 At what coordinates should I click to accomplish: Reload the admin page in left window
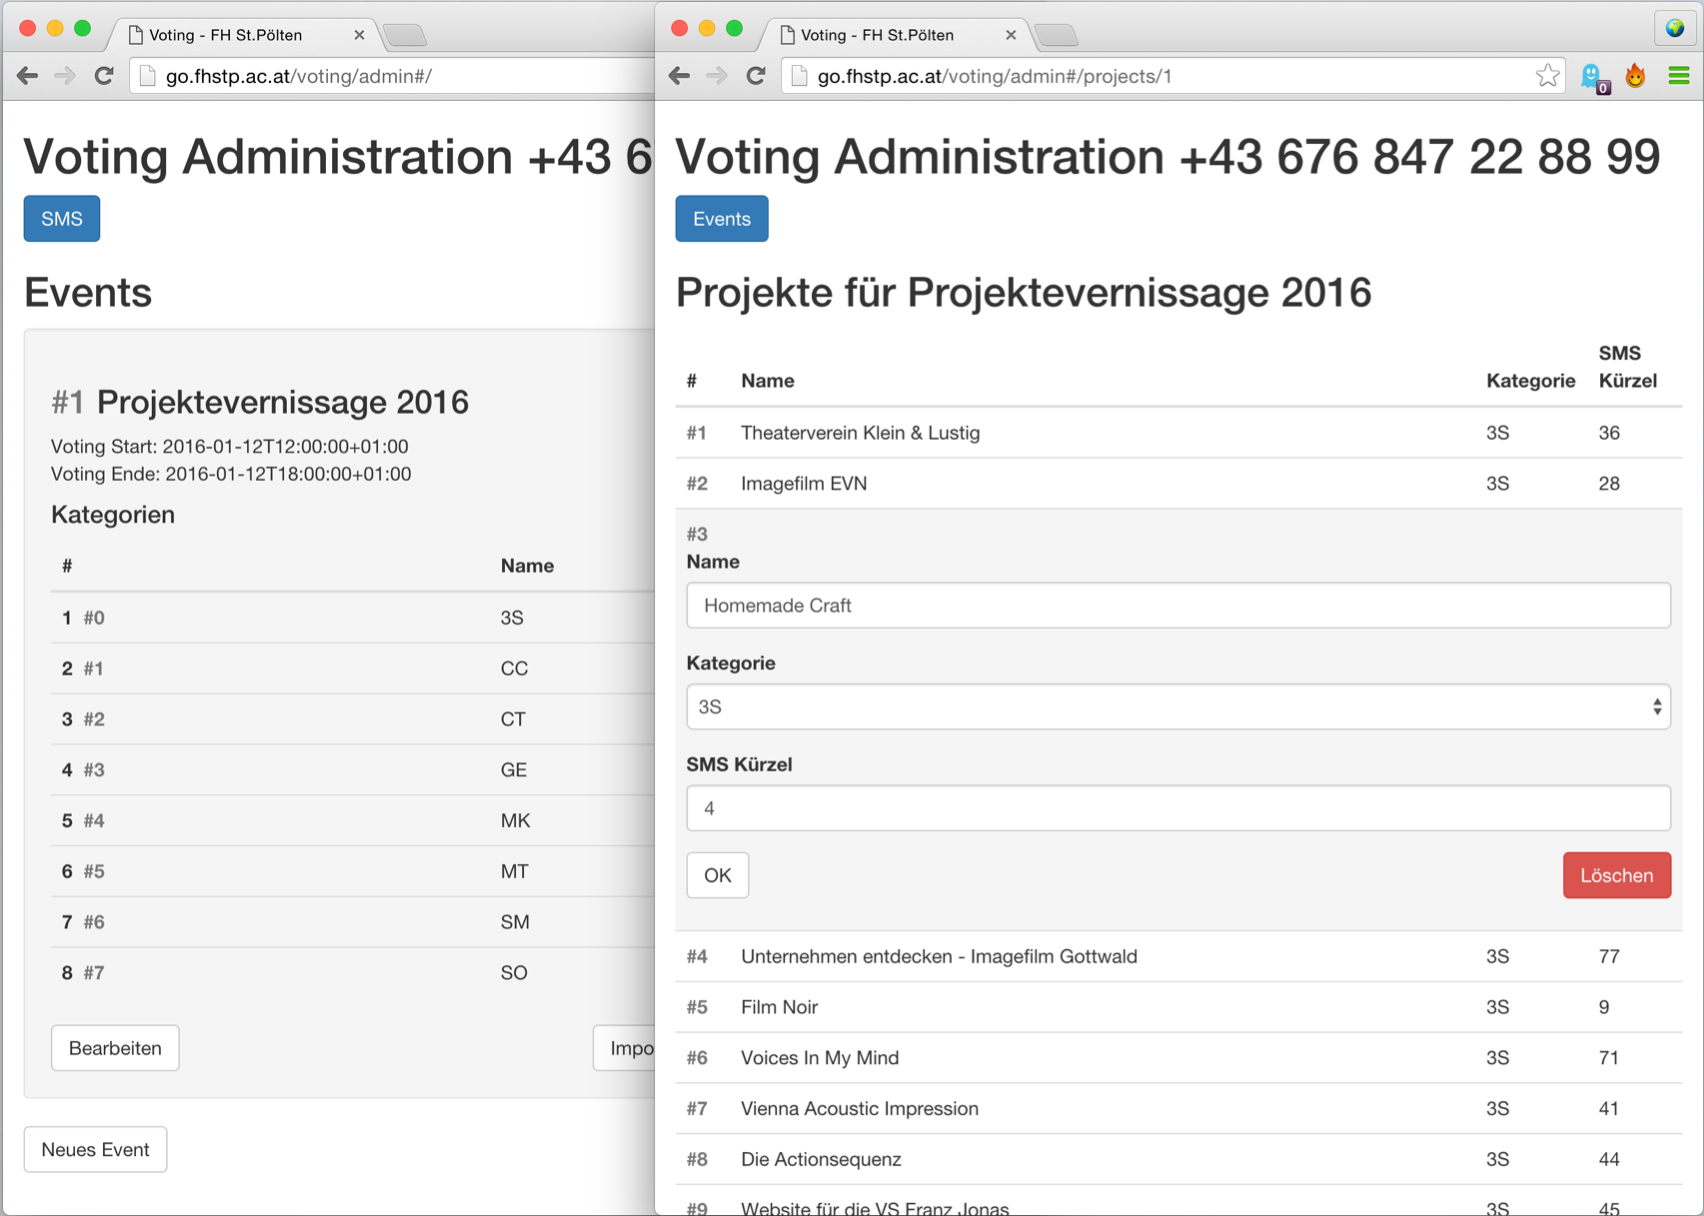pyautogui.click(x=104, y=76)
